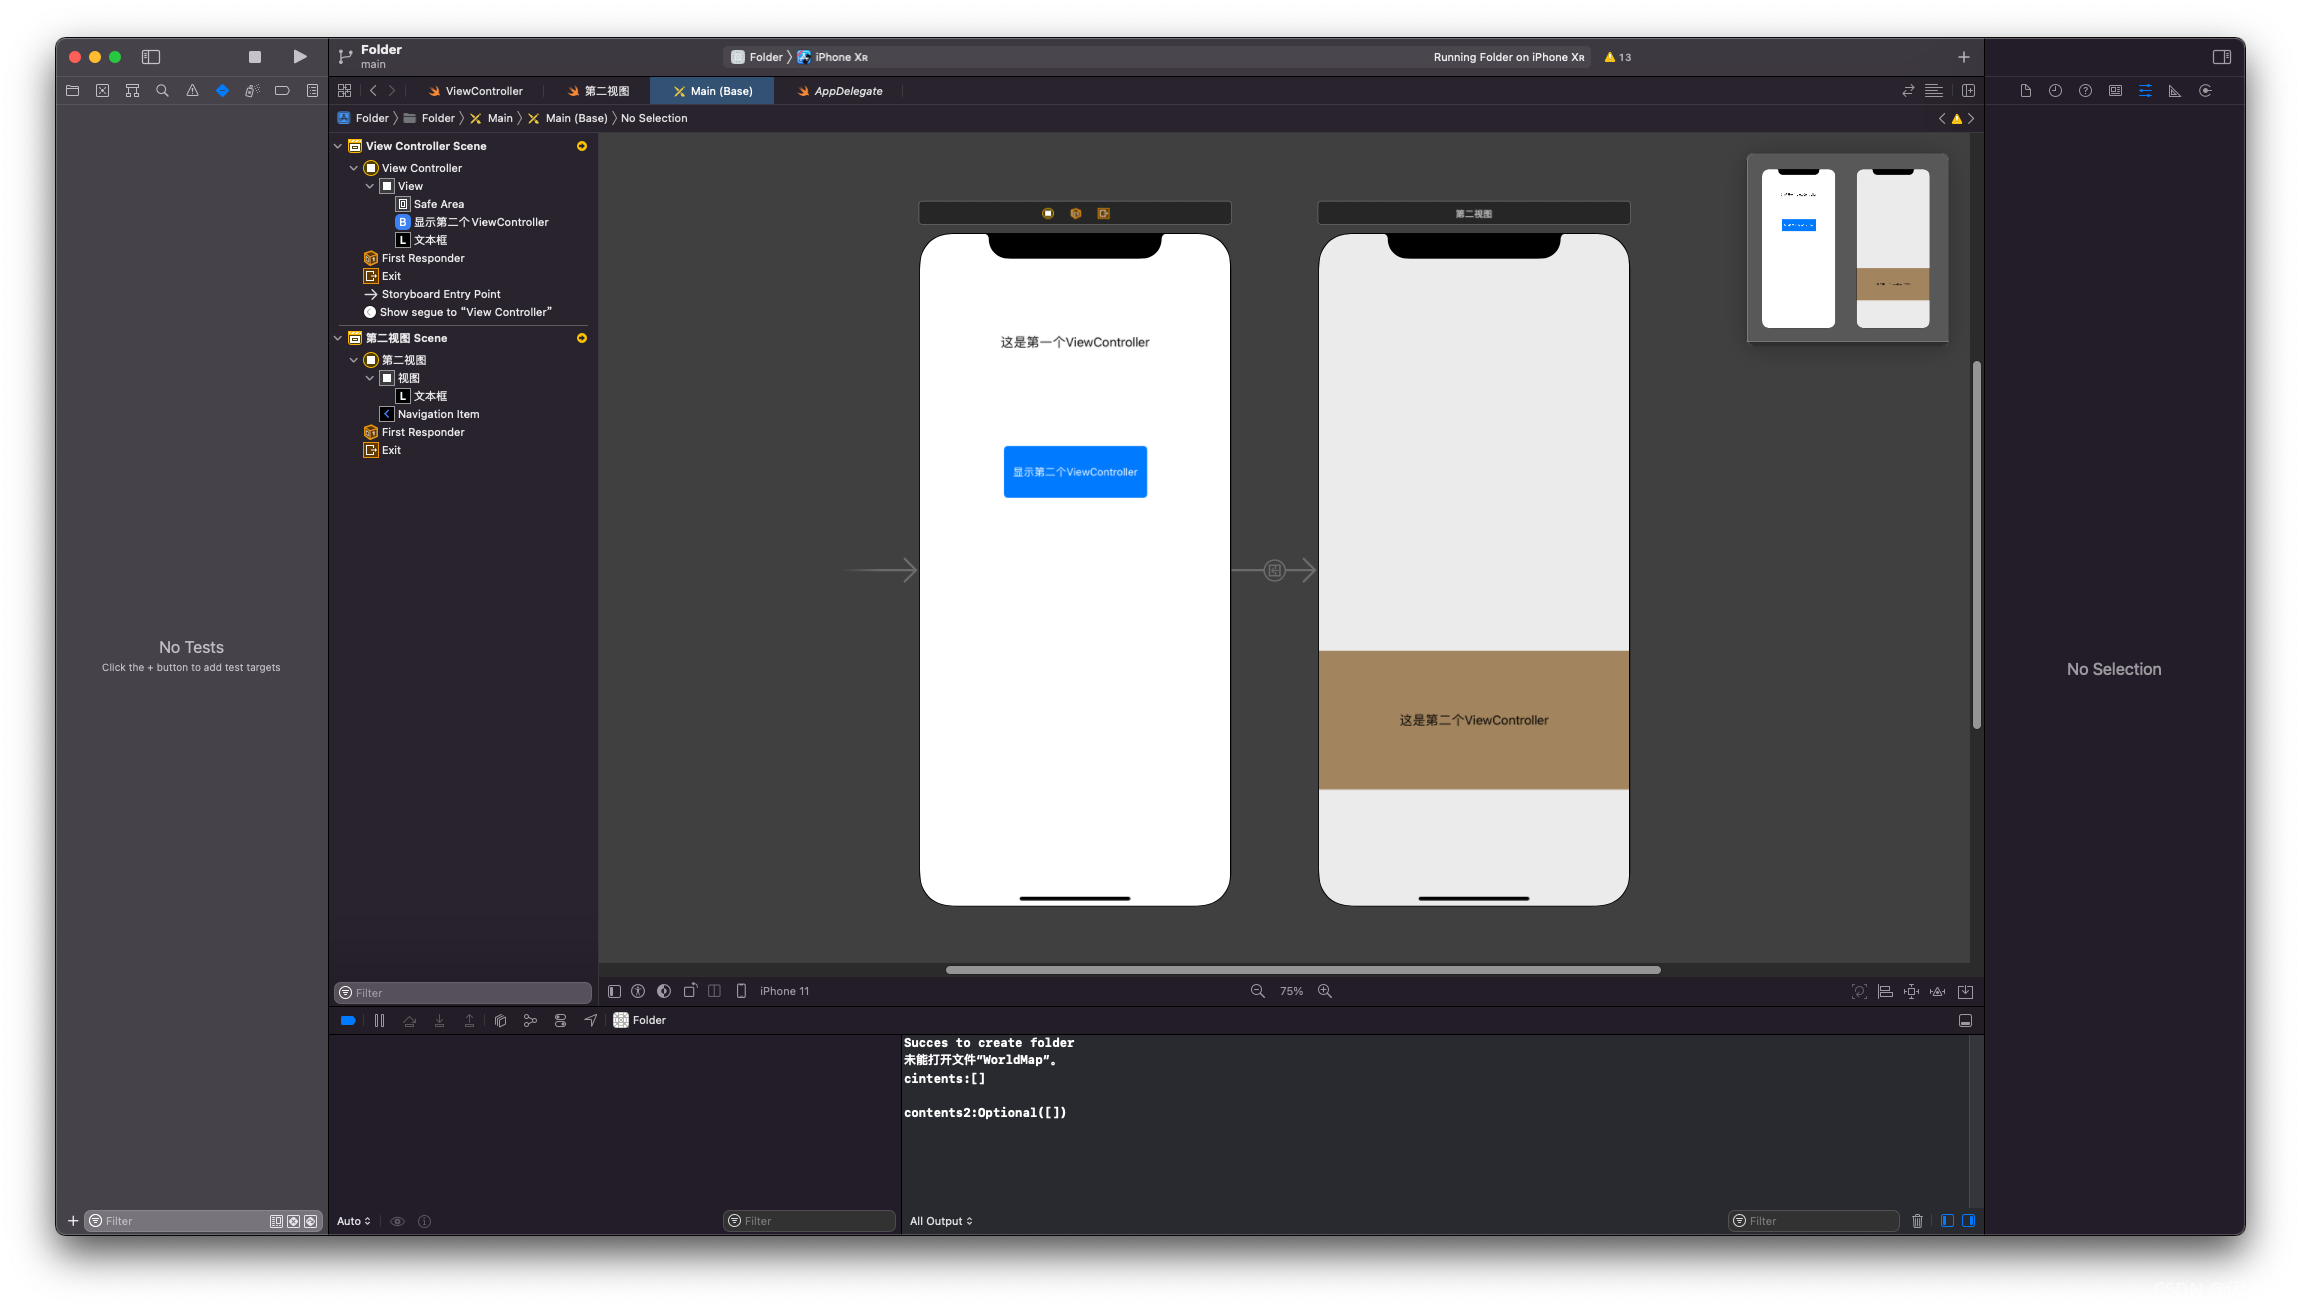Open the 75% zoom level menu
This screenshot has width=2301, height=1309.
pyautogui.click(x=1291, y=991)
